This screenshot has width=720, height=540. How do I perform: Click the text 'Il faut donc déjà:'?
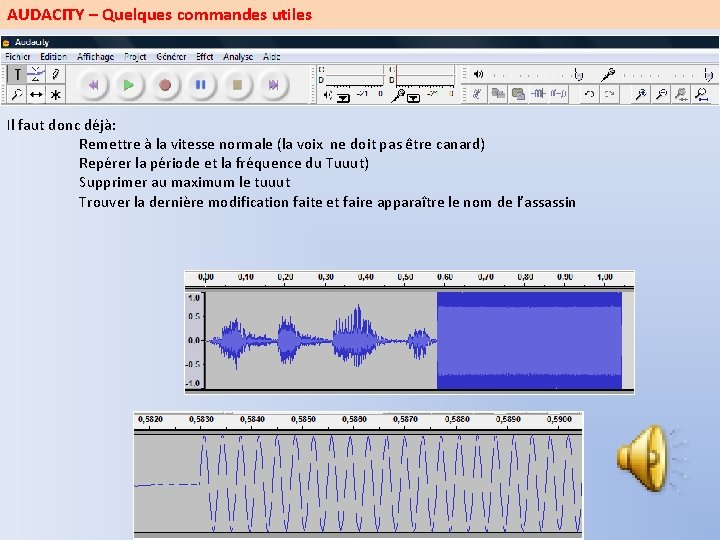coord(61,125)
